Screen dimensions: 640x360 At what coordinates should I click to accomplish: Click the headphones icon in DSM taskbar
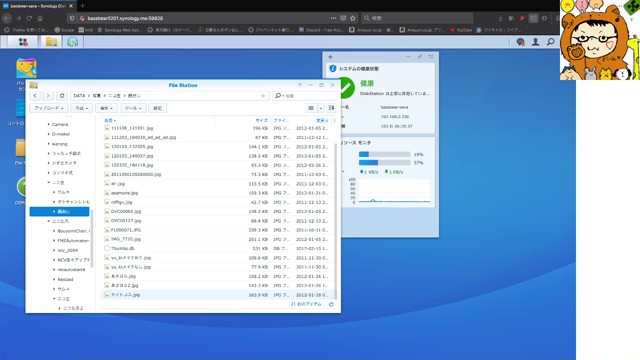click(73, 42)
